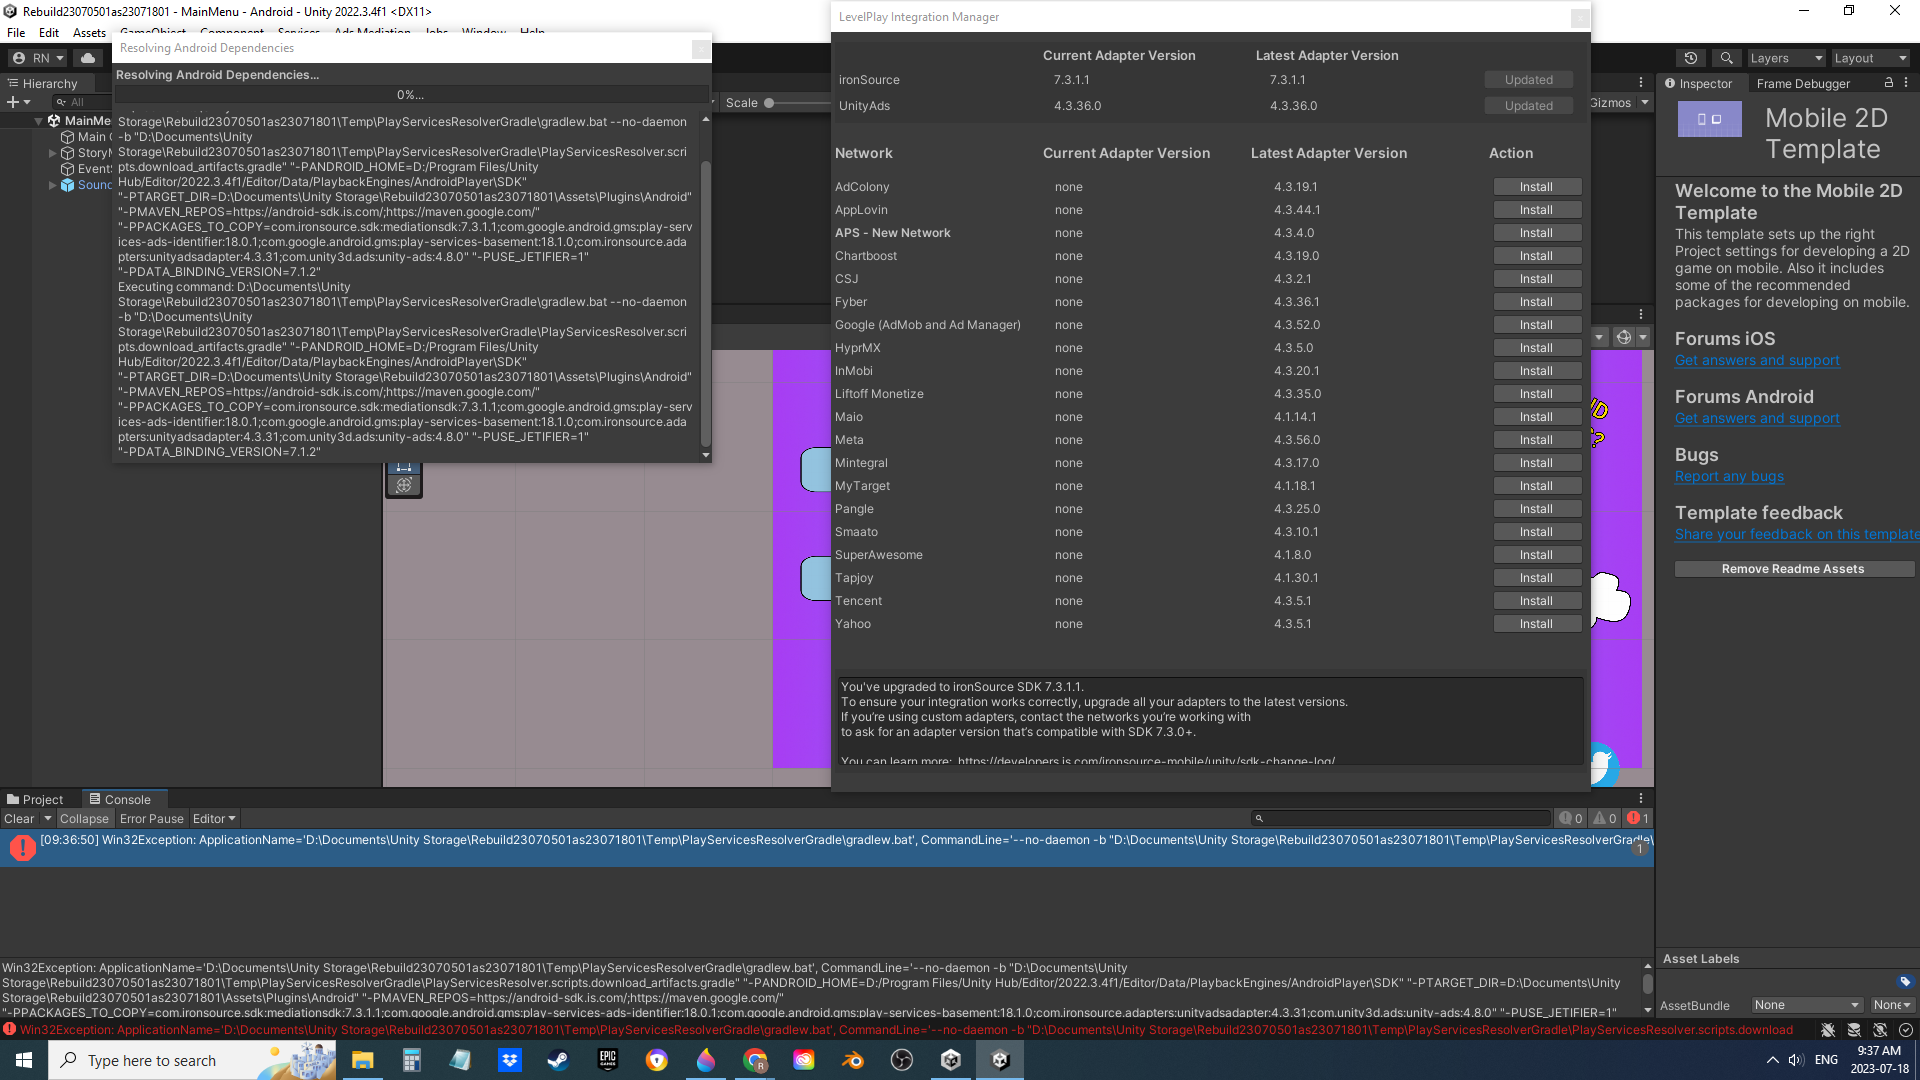Toggle Collapse in Console
1920x1080 pixels.
(x=84, y=818)
